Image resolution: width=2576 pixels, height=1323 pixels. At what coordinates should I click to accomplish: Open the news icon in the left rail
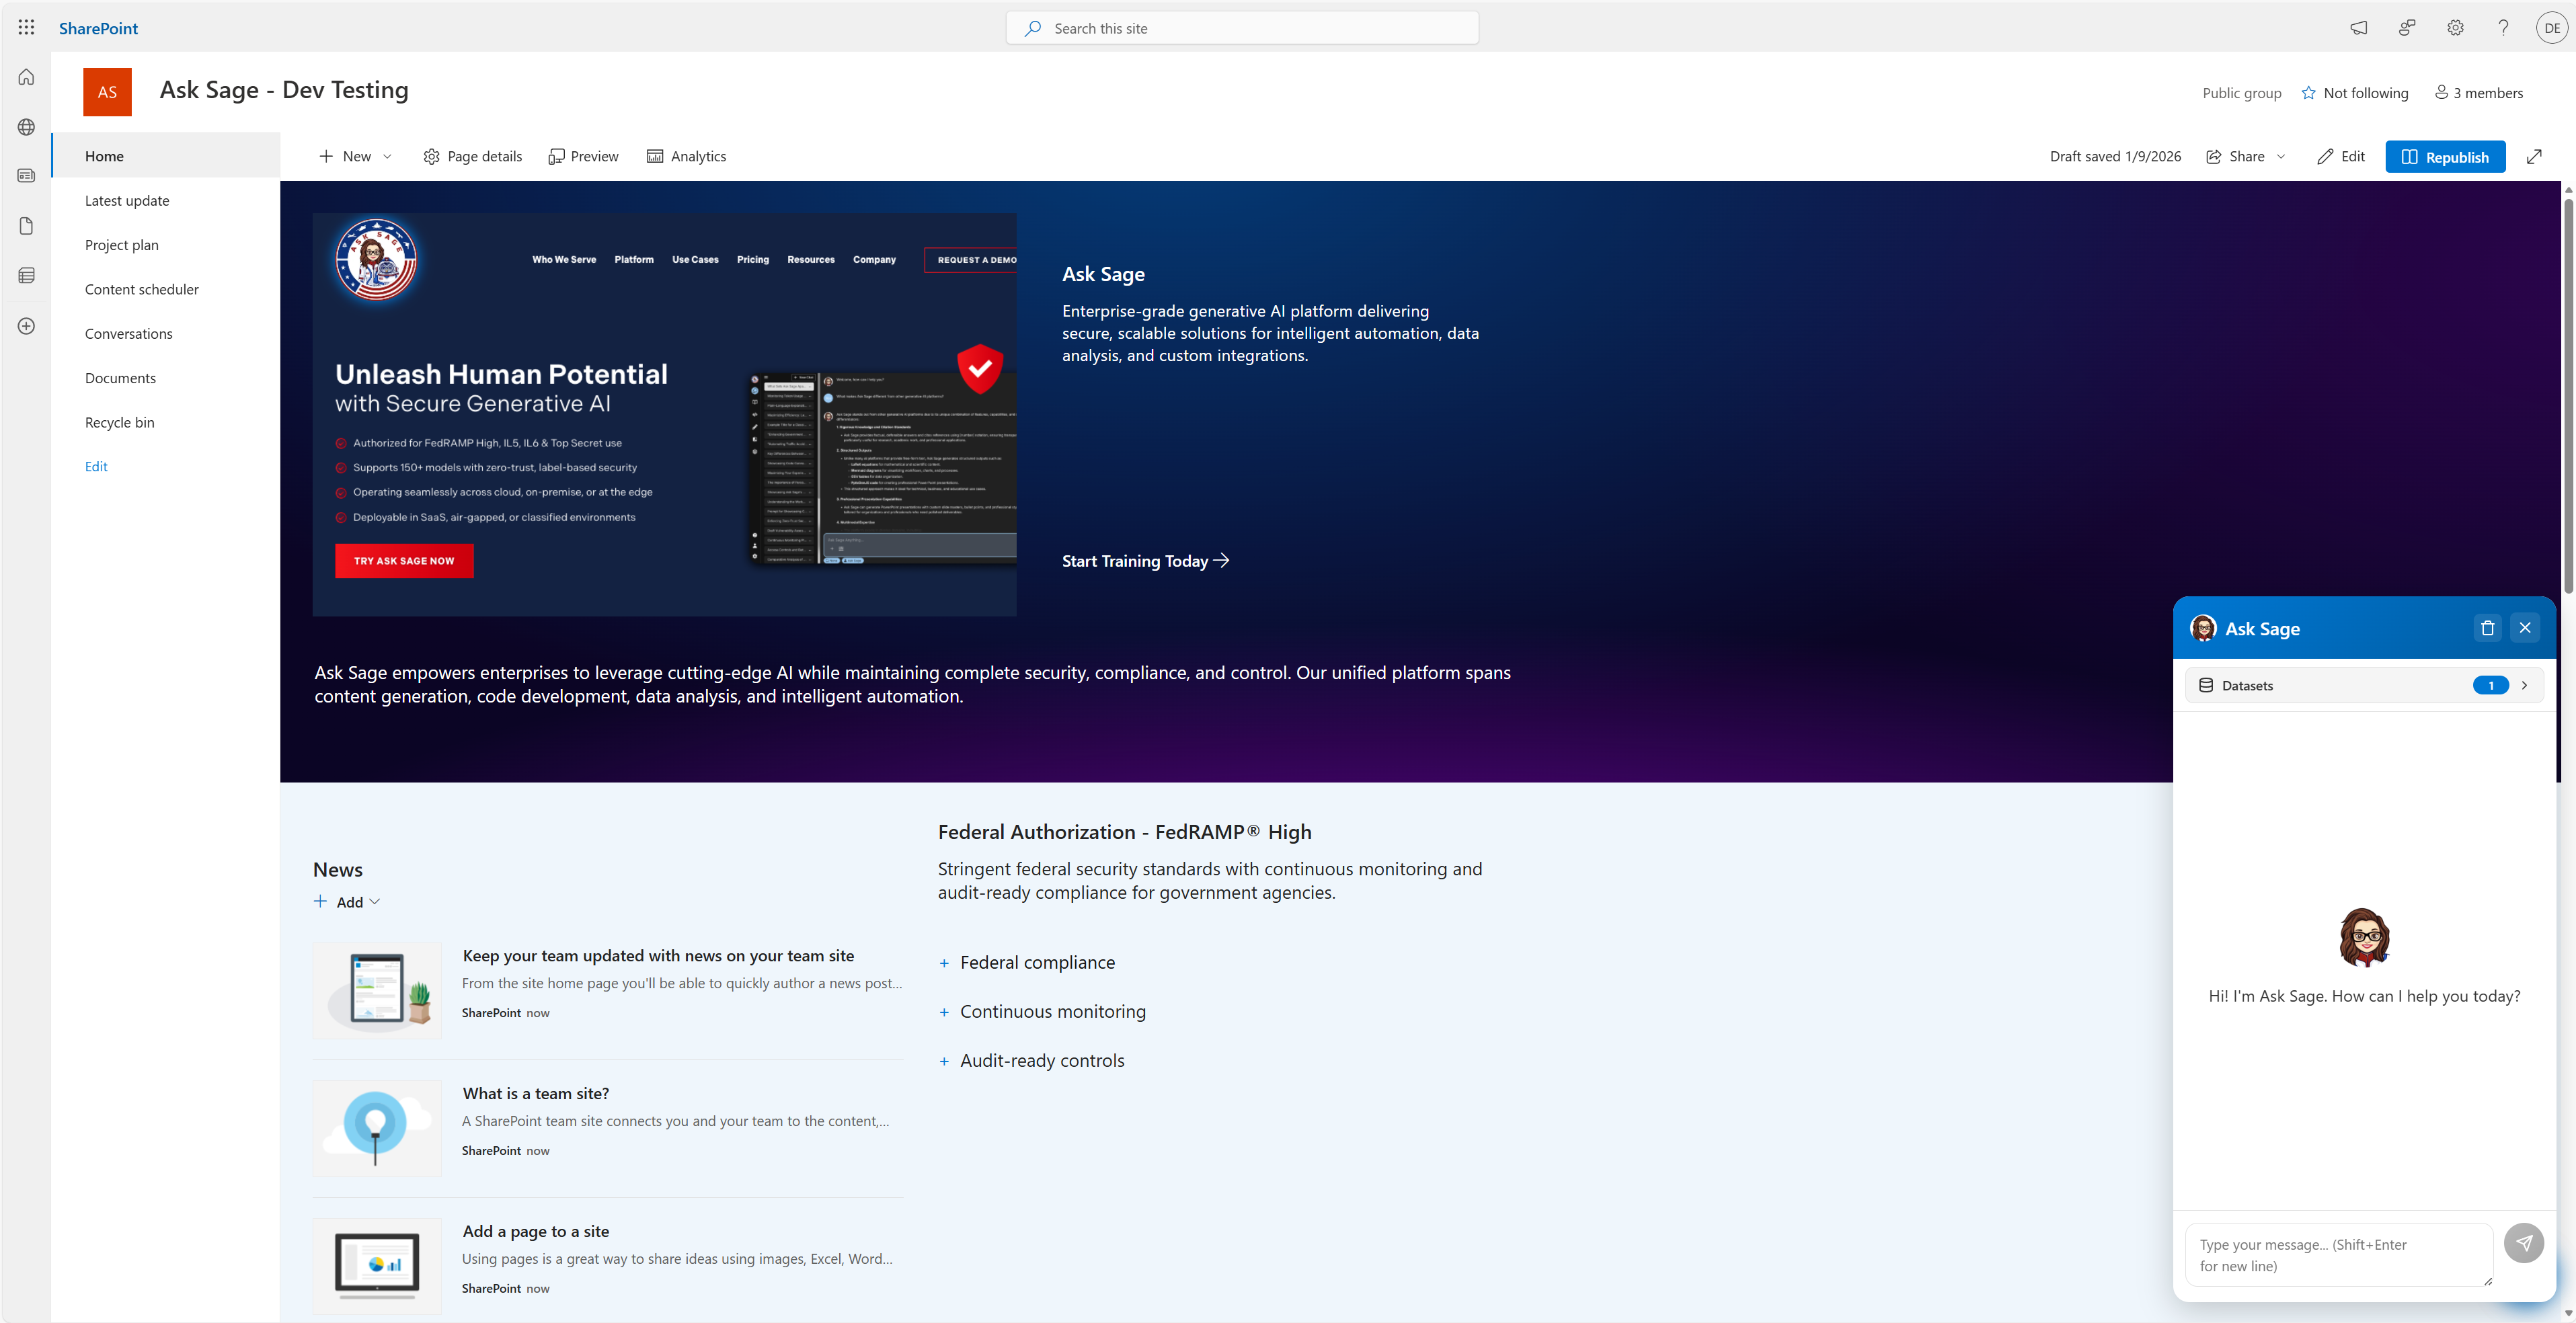point(25,175)
